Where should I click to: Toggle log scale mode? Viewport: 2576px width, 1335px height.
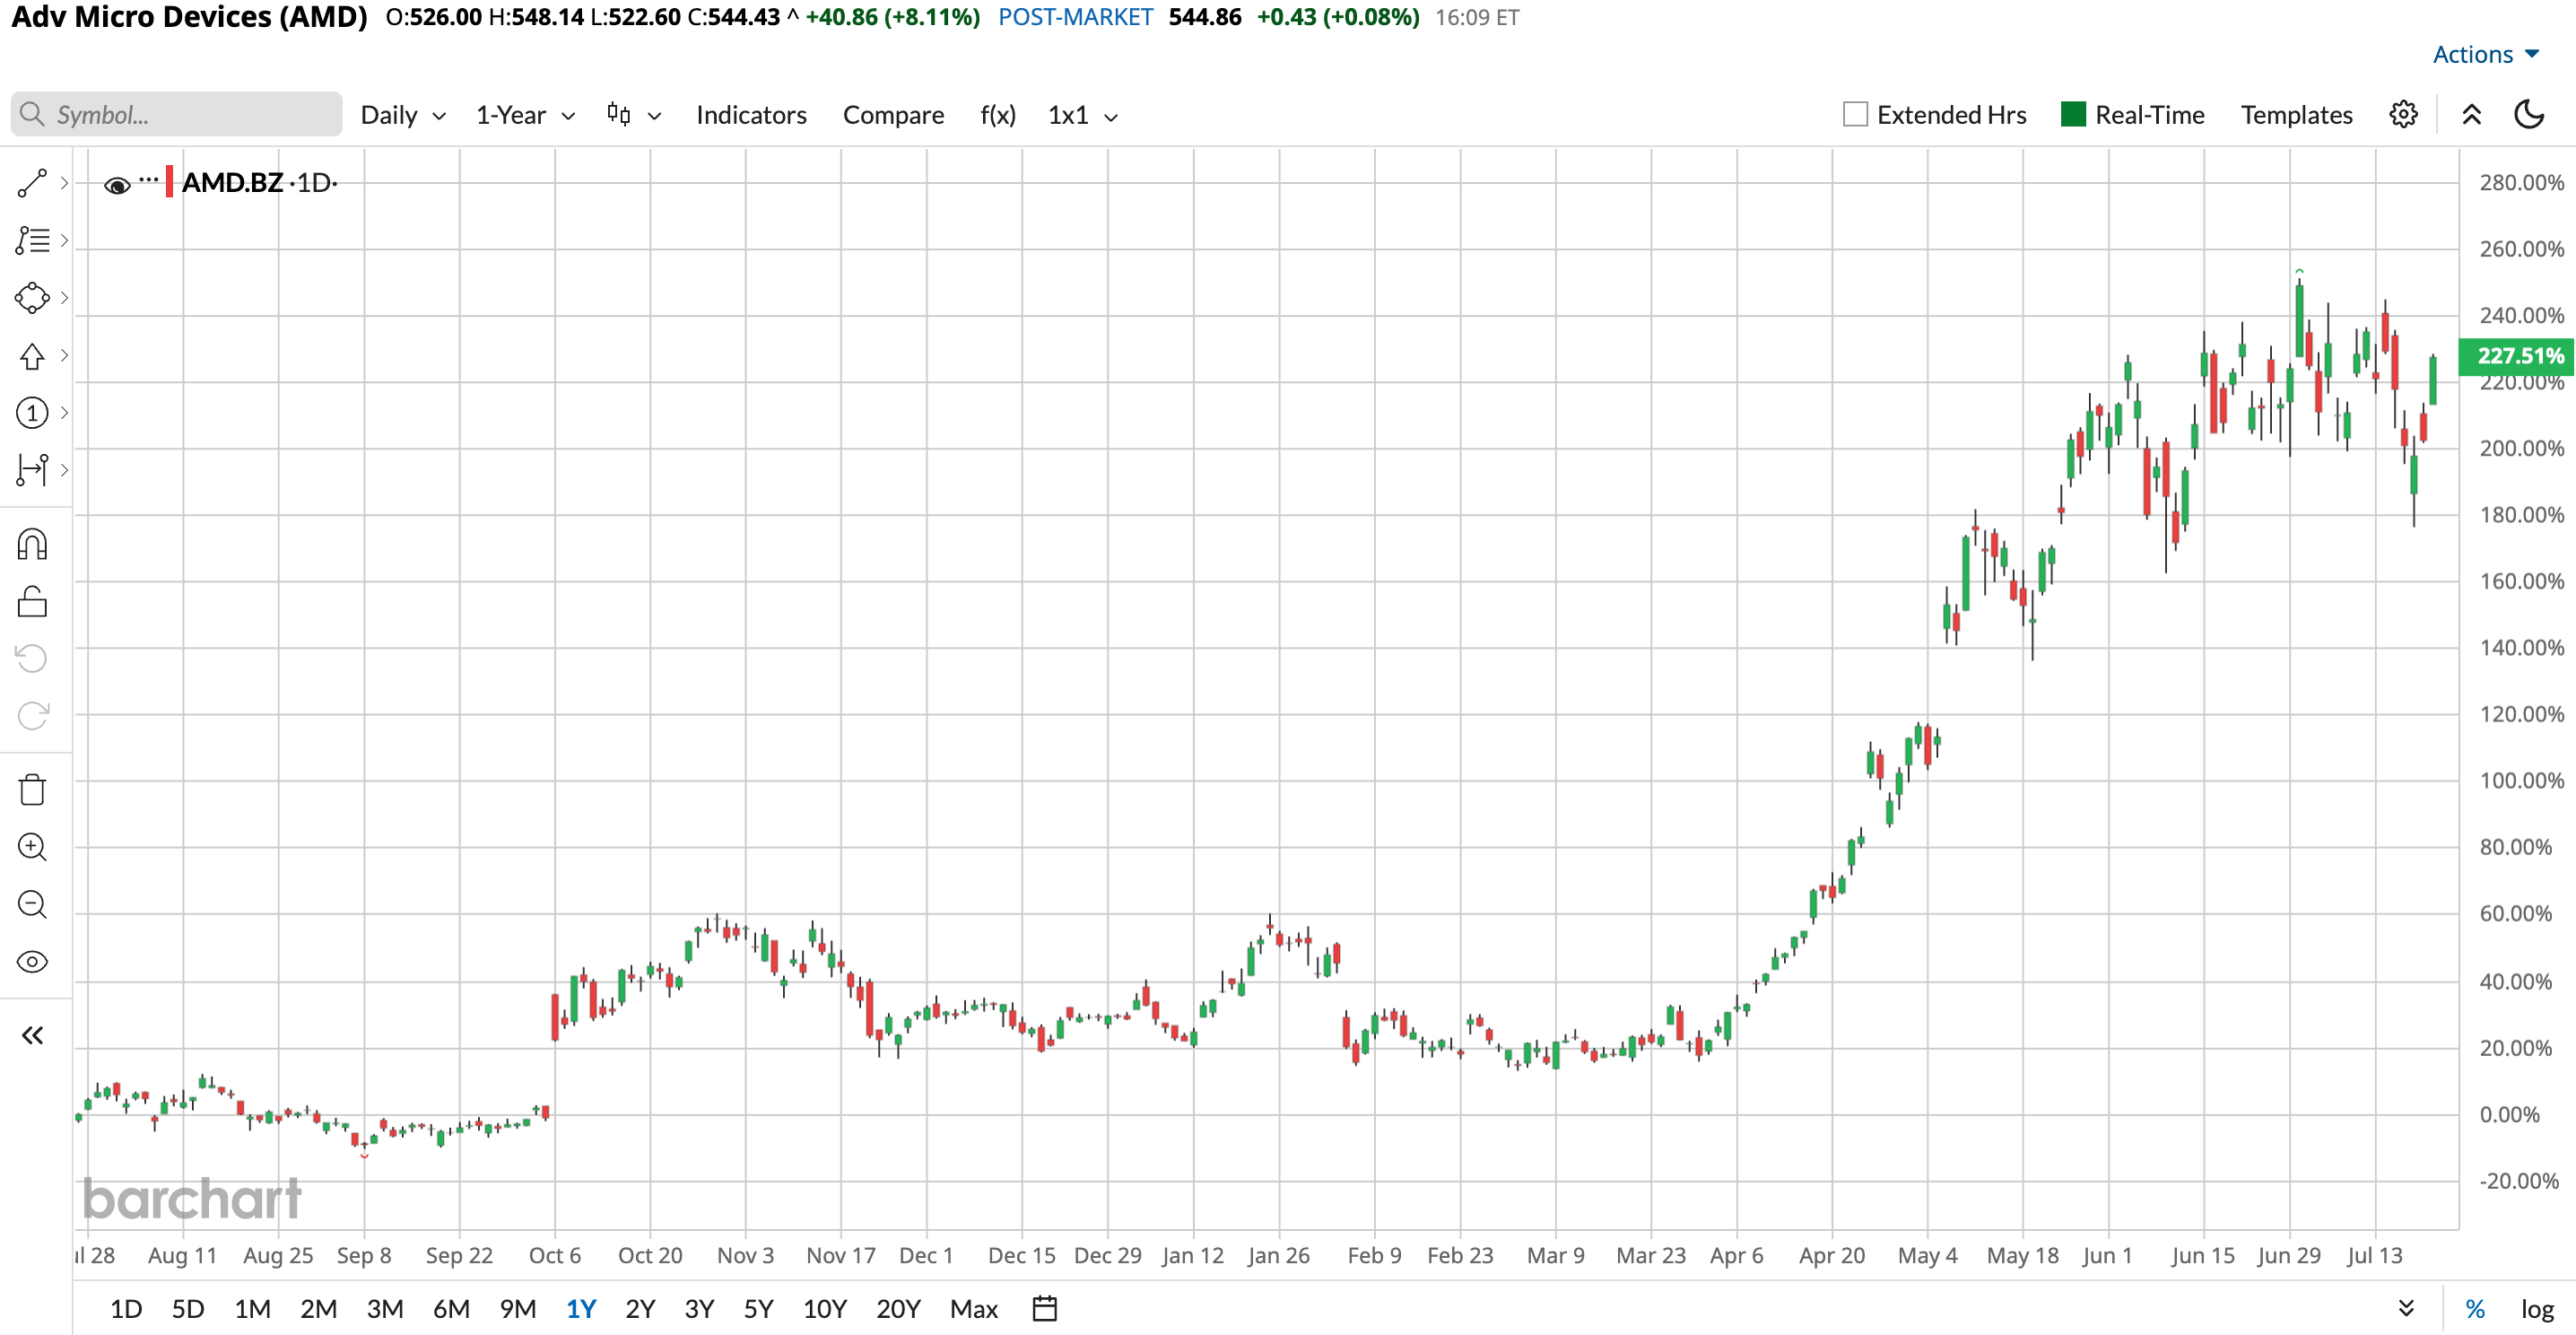[x=2537, y=1309]
